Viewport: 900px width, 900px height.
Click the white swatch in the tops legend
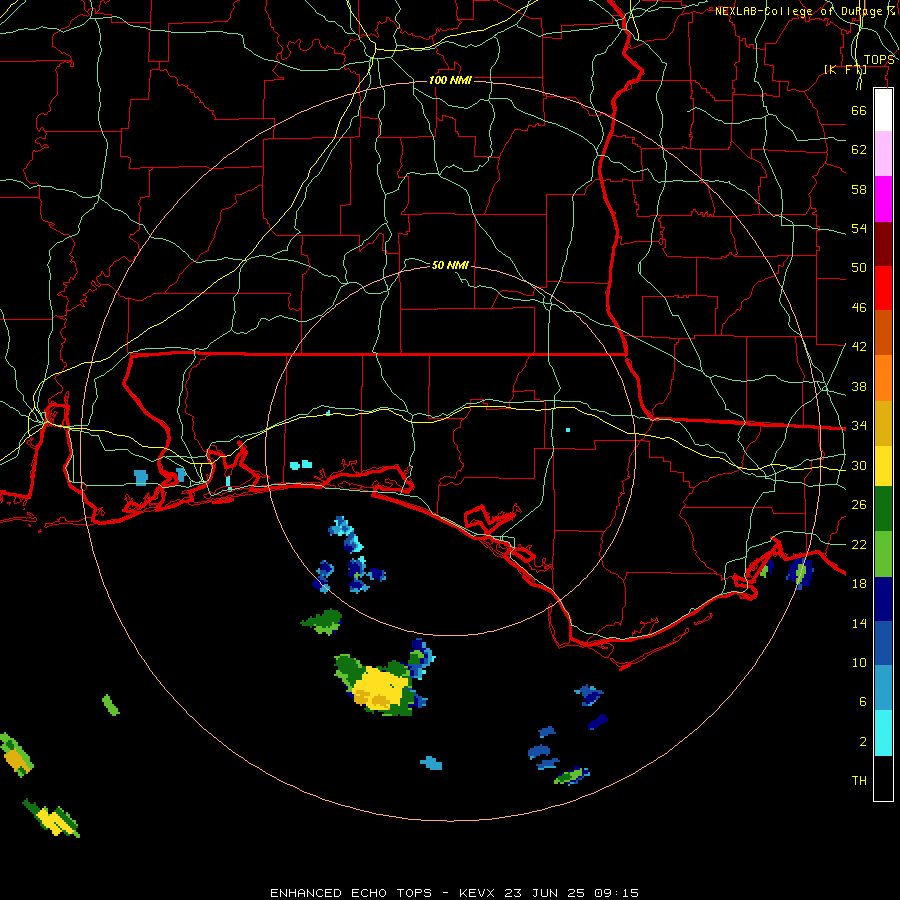pyautogui.click(x=883, y=110)
